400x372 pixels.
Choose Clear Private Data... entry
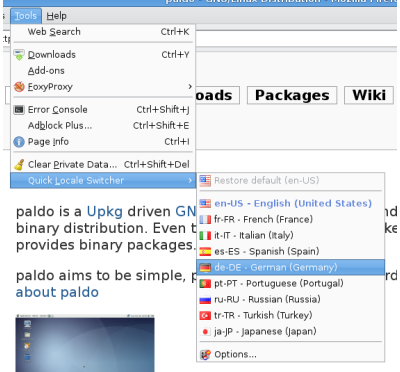[103, 164]
